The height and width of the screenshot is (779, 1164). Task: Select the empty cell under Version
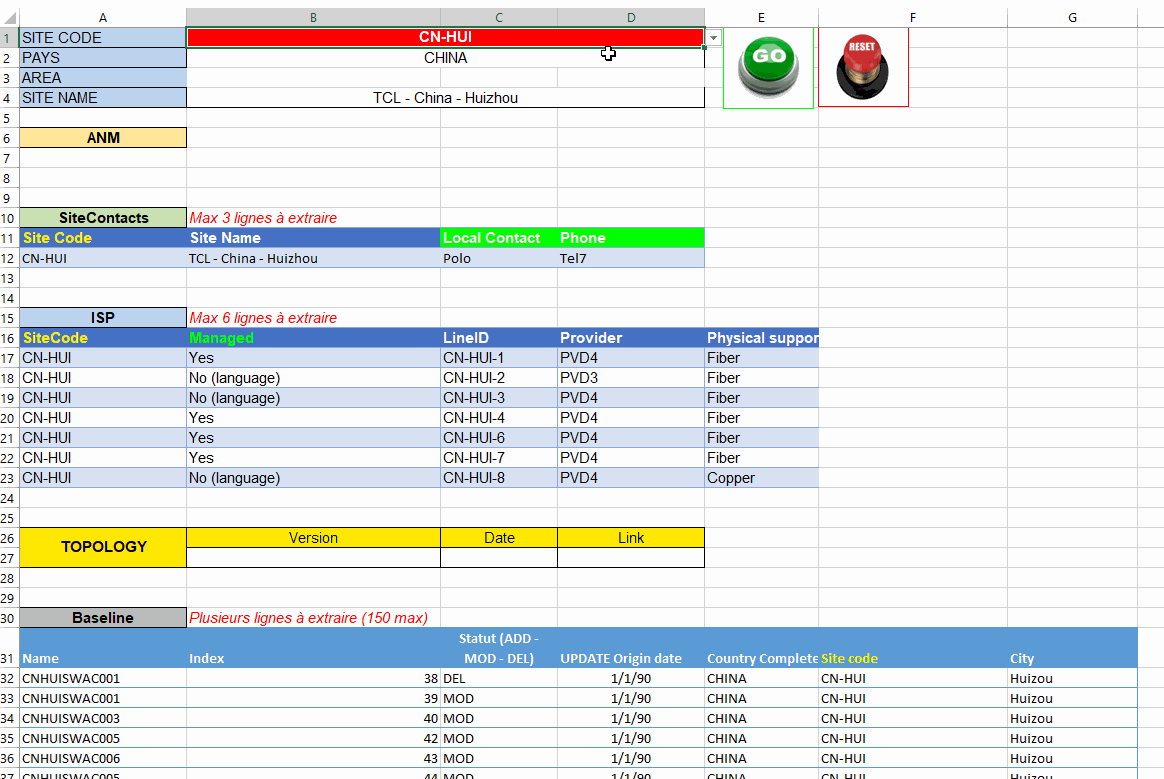click(x=313, y=558)
